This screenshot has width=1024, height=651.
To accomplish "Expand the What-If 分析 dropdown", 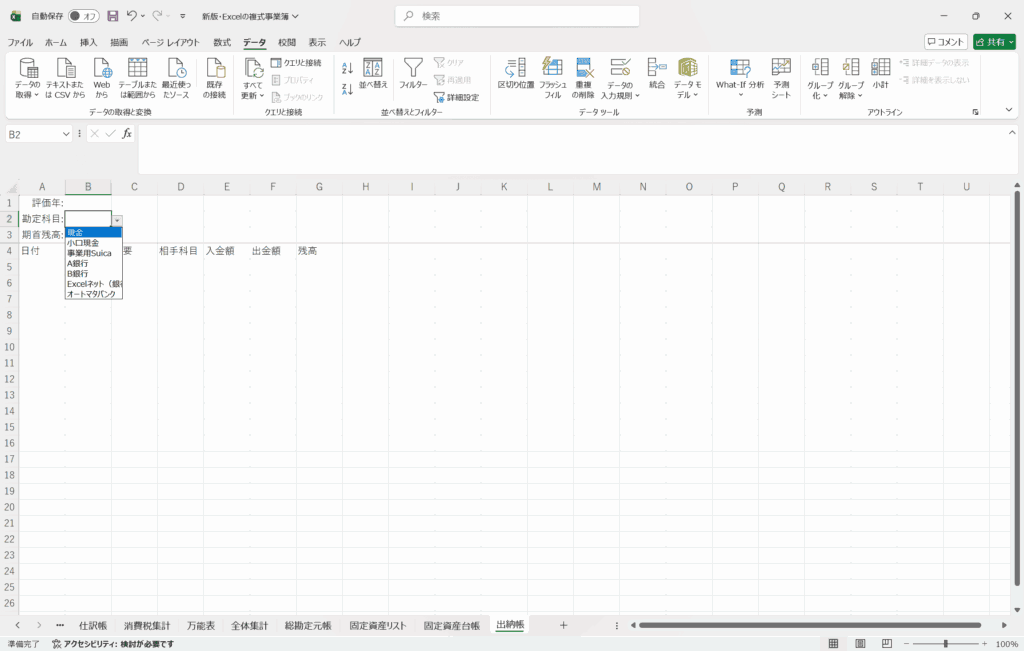I will 740,96.
